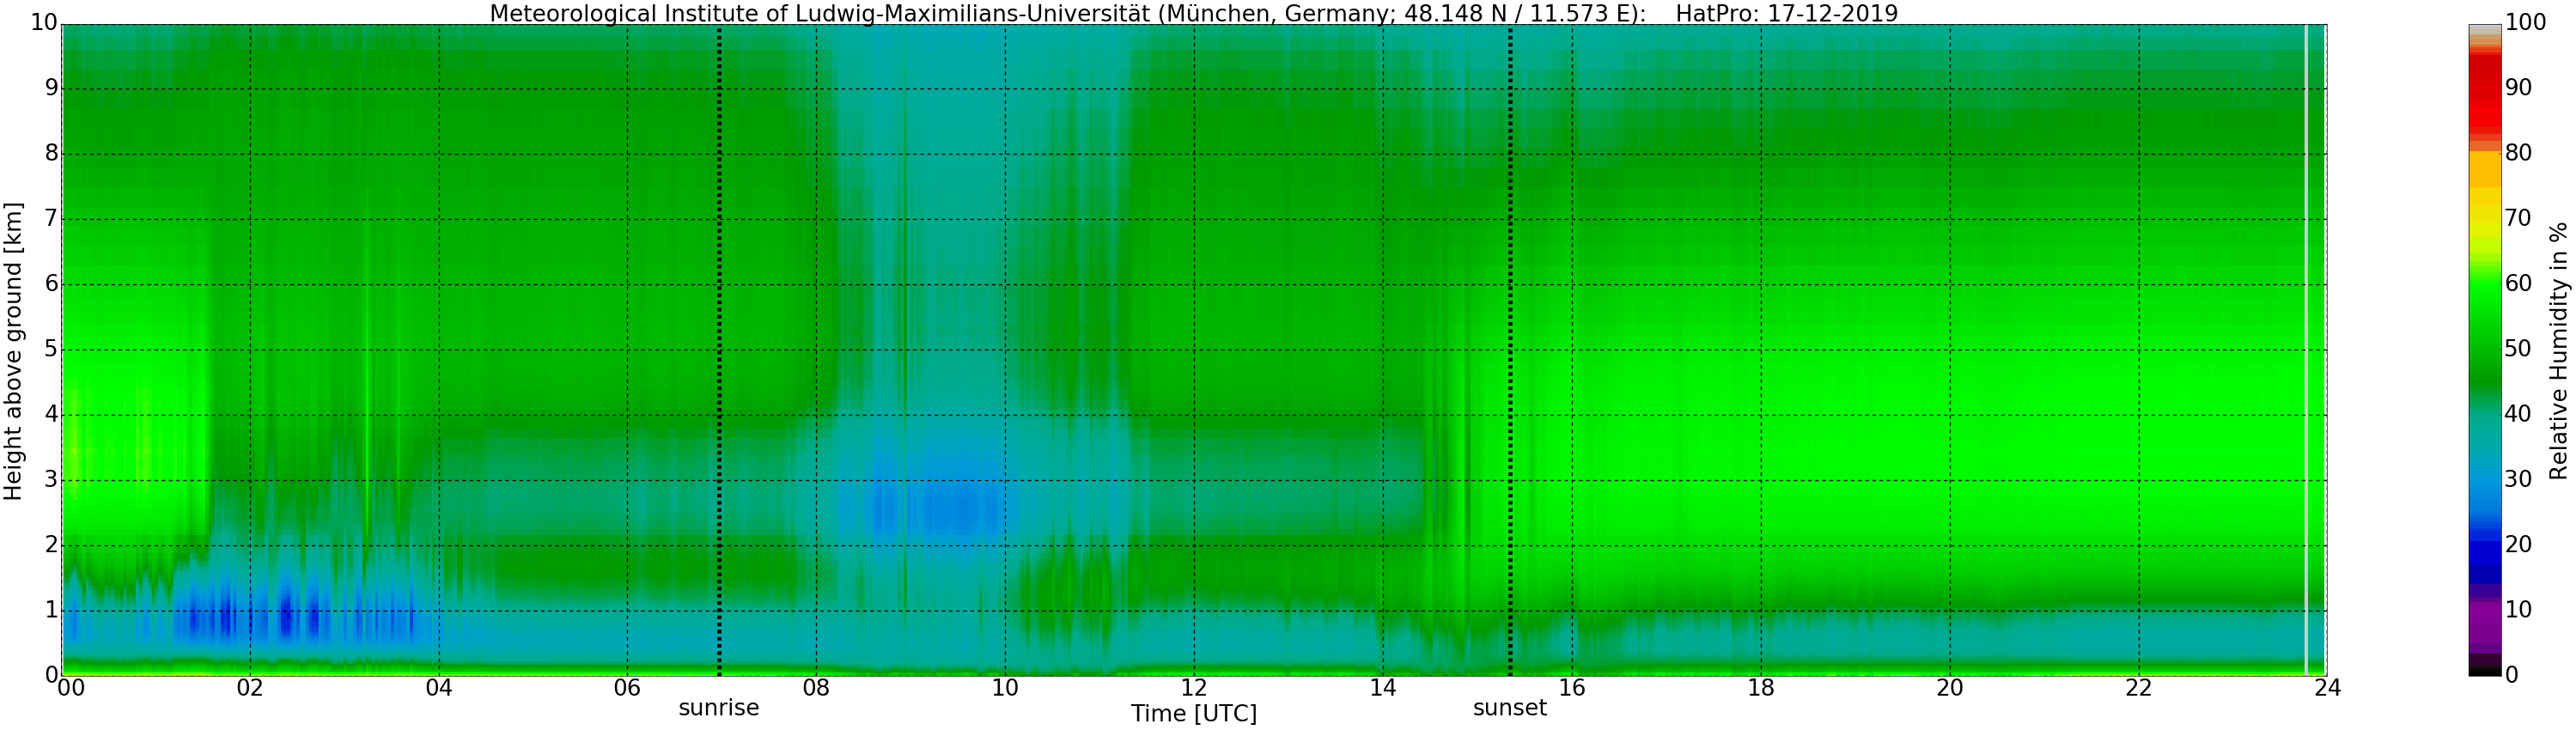Viewport: 2576px width, 730px height.
Task: Click the "Height above ground [km]" axis label
Action: tap(13, 351)
